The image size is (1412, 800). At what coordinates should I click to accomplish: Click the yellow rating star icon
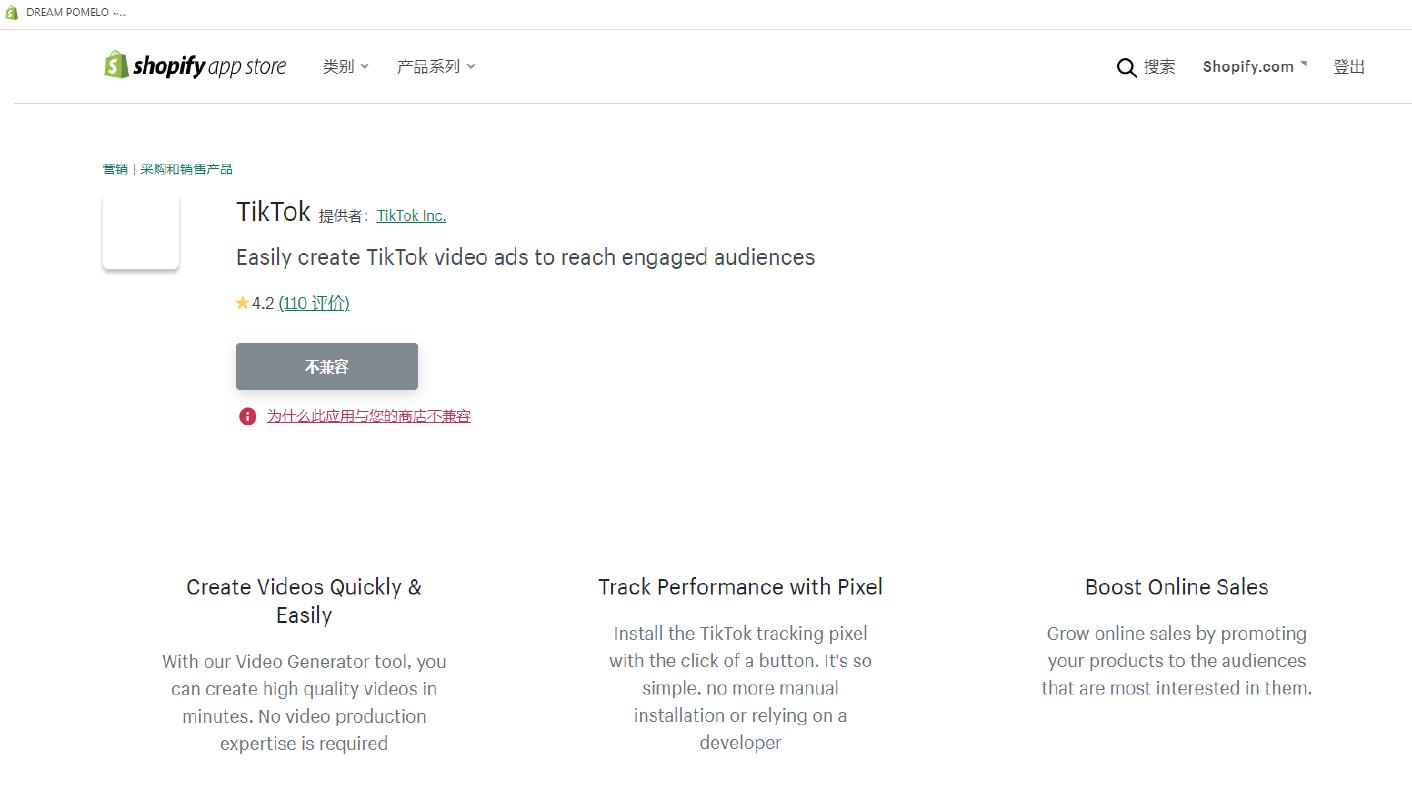pyautogui.click(x=242, y=303)
